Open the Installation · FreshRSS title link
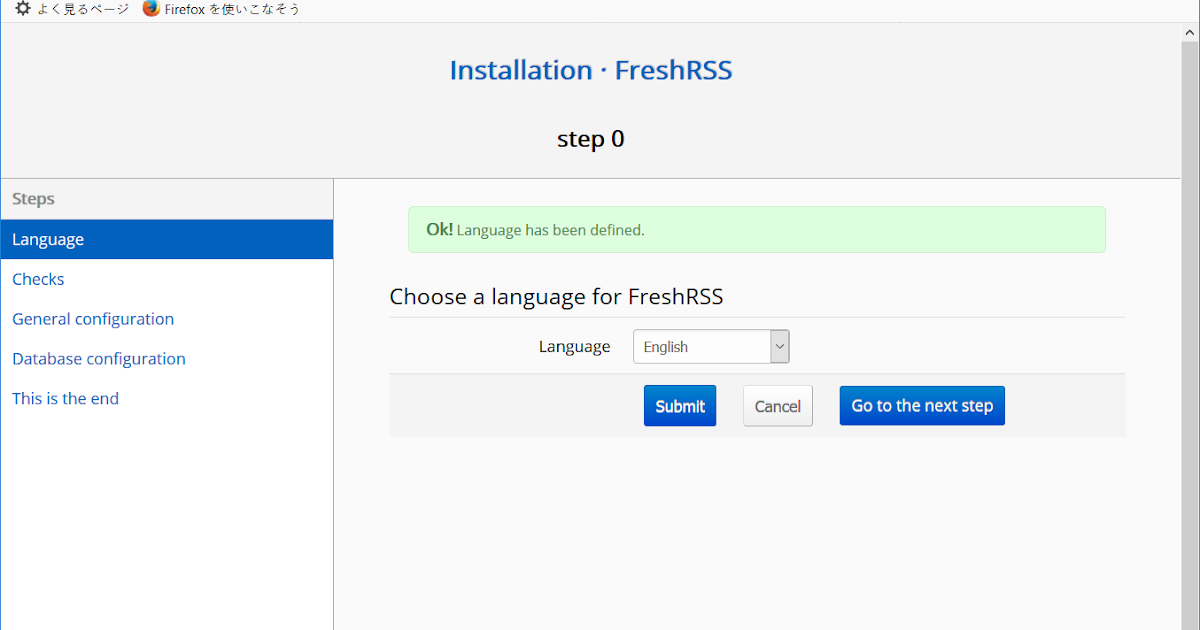1200x630 pixels. point(590,71)
